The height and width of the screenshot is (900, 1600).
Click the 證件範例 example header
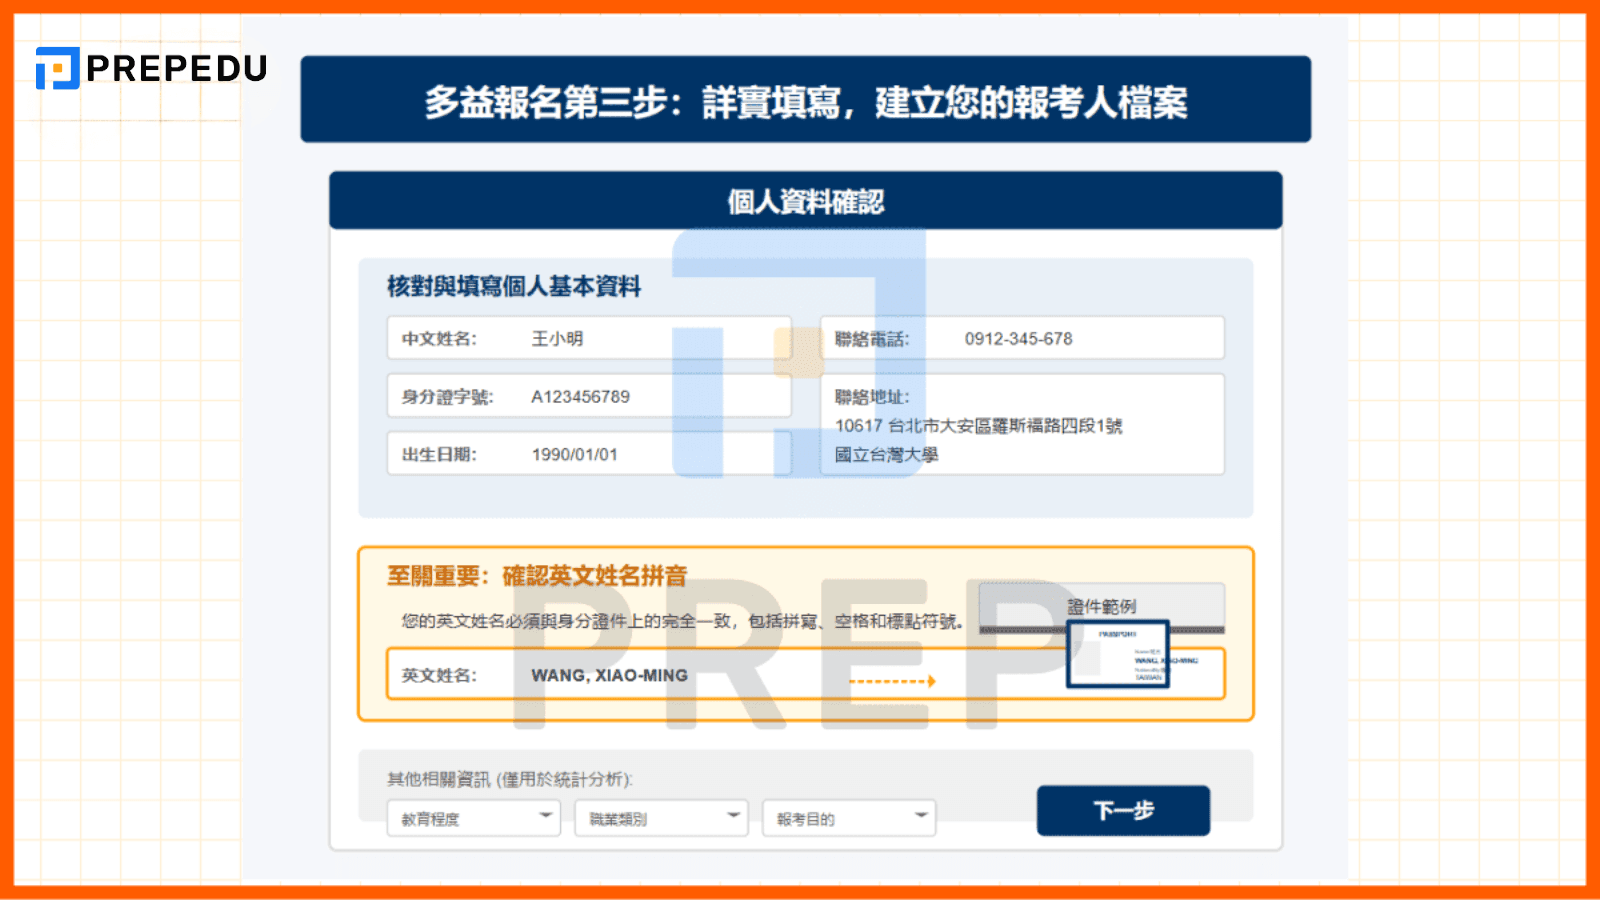click(1101, 605)
